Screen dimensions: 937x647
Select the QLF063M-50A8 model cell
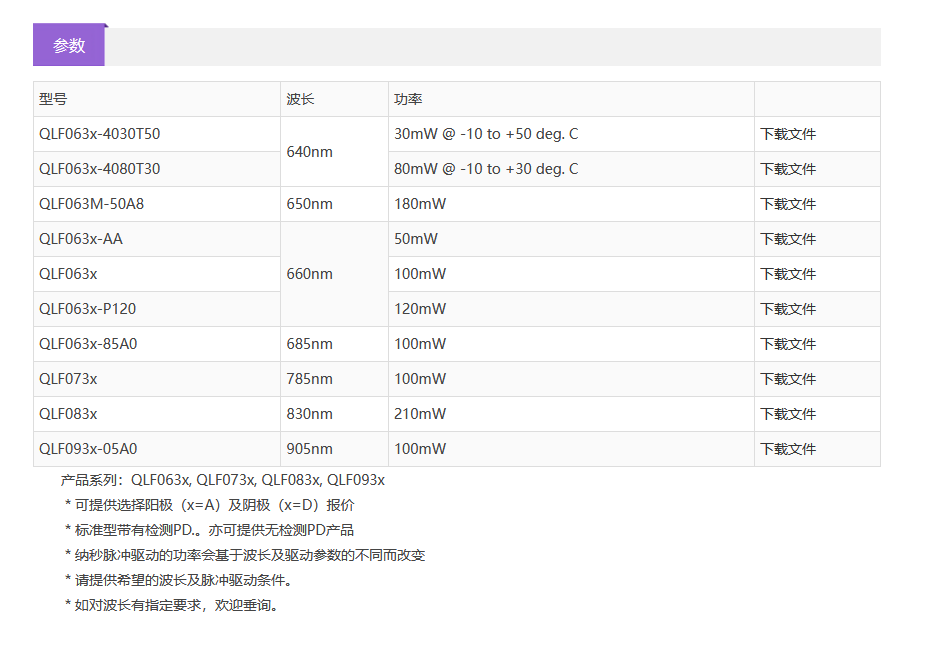[84, 204]
